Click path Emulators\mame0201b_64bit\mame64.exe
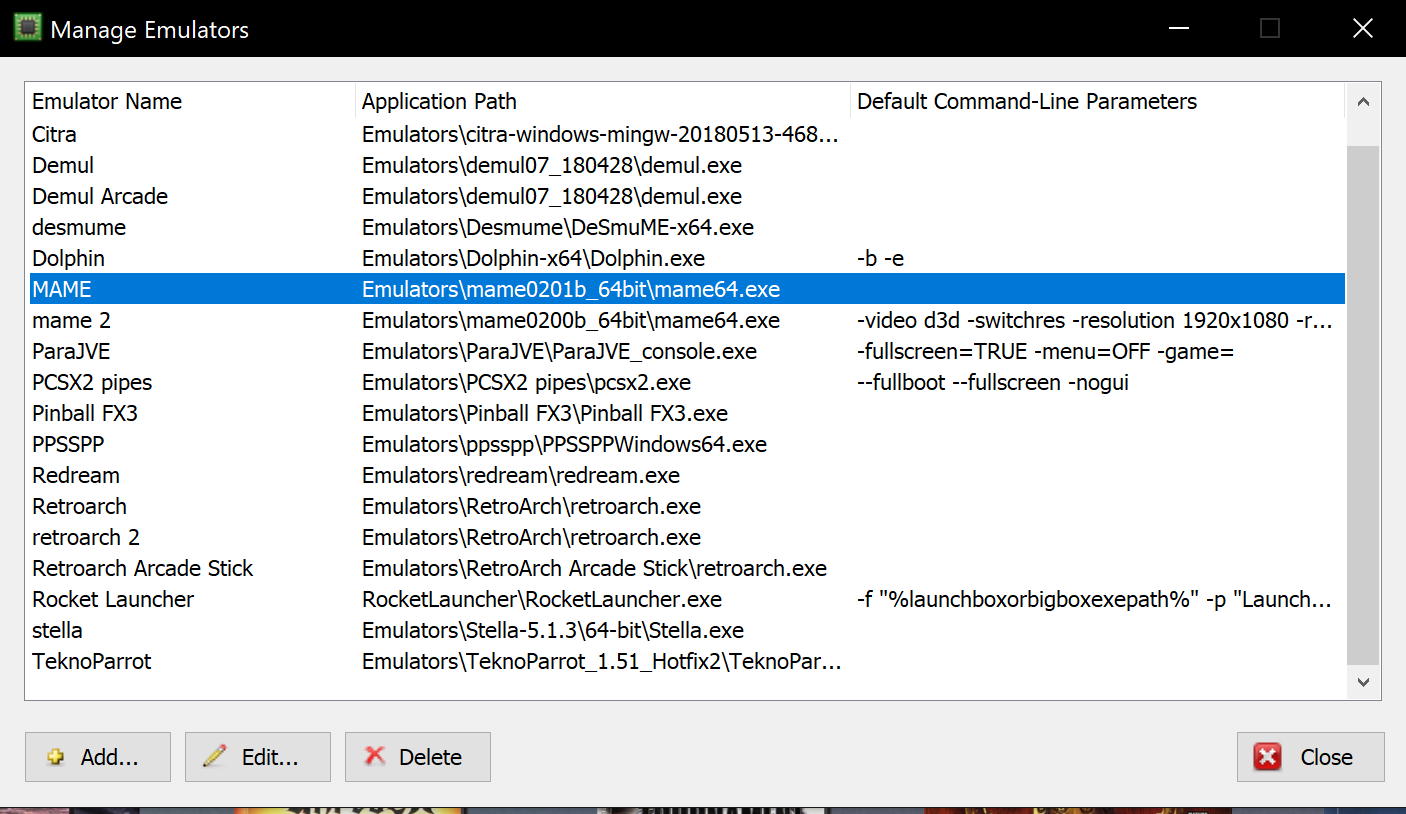The image size is (1406, 814). tap(571, 289)
